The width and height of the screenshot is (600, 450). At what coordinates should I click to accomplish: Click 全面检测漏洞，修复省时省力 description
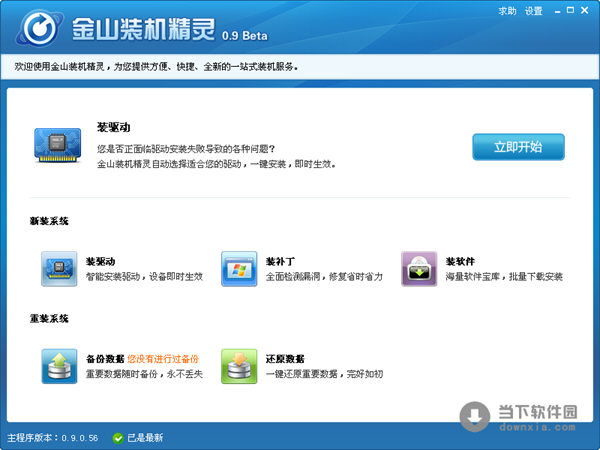pyautogui.click(x=324, y=277)
